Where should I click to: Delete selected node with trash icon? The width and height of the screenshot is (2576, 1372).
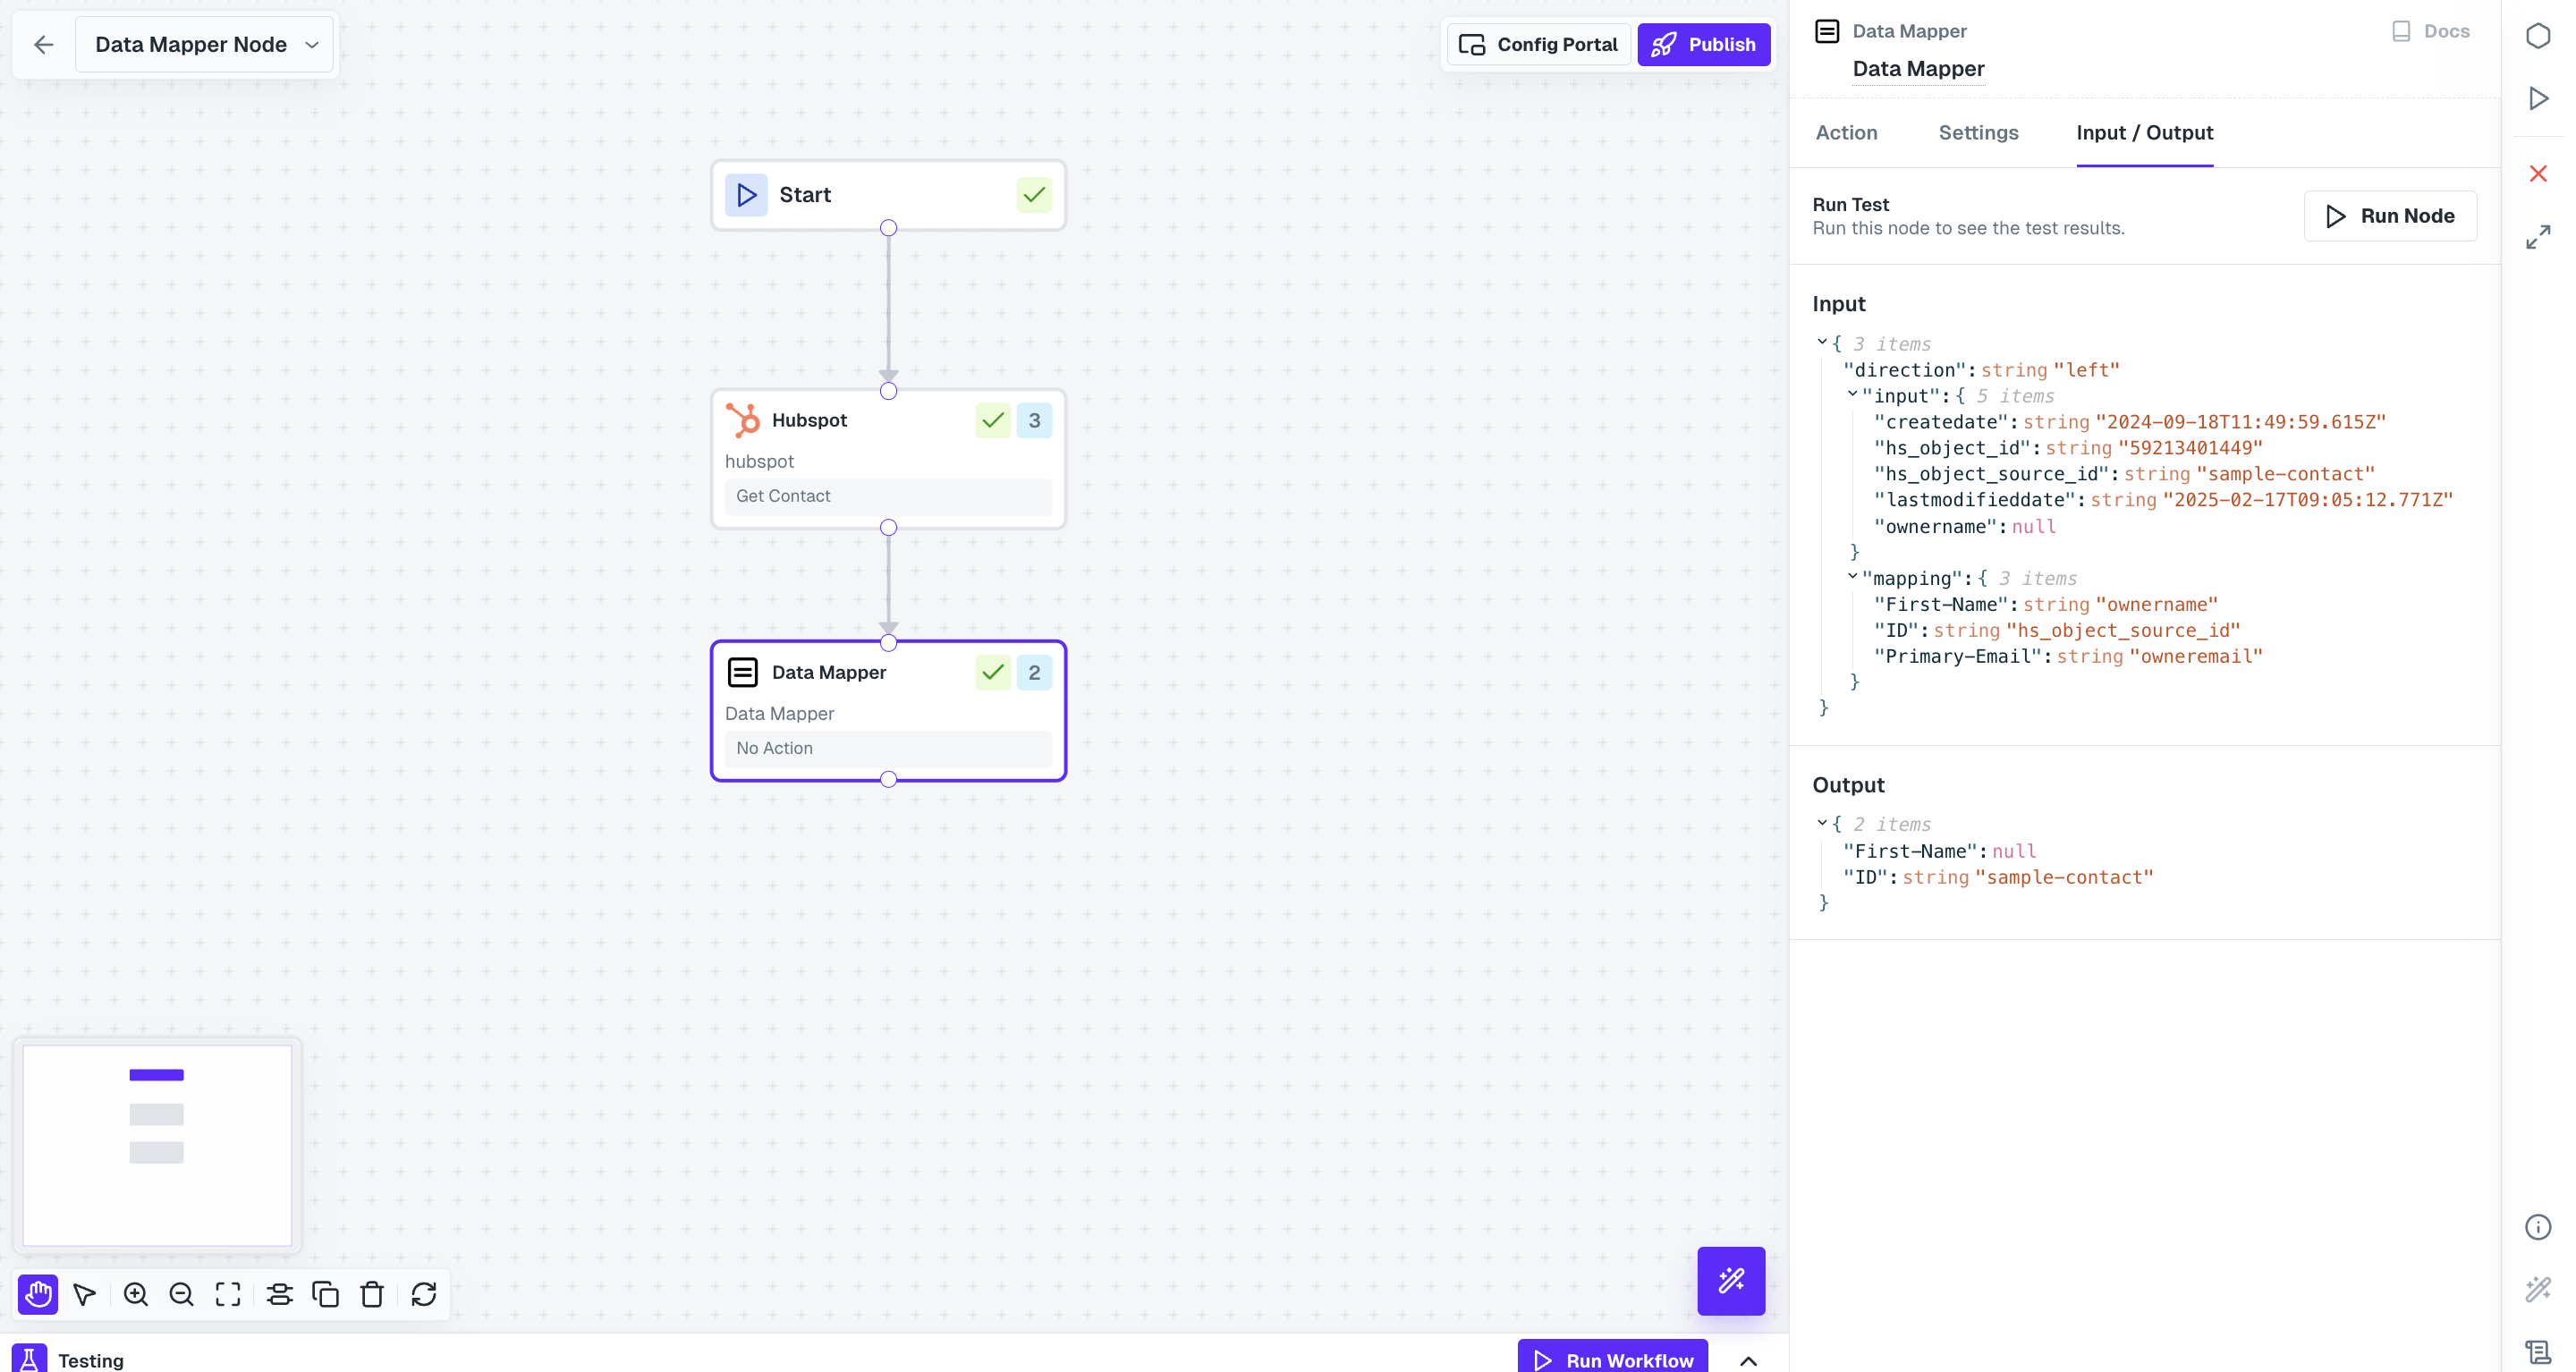pos(371,1294)
